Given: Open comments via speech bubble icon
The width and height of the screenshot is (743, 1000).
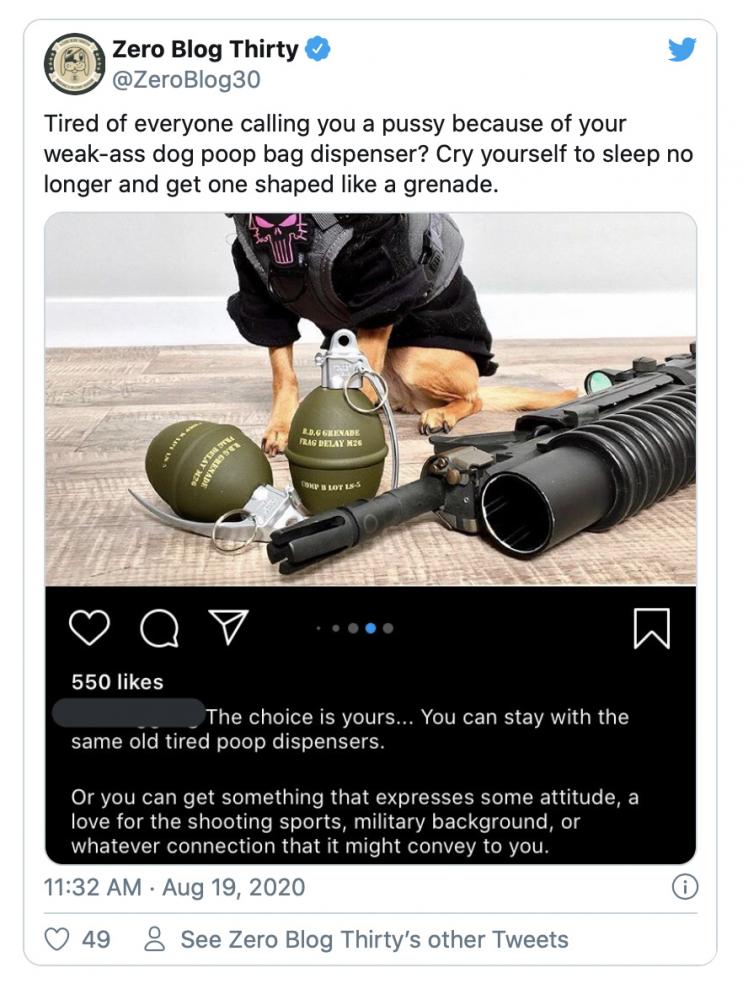Looking at the screenshot, I should tap(159, 628).
